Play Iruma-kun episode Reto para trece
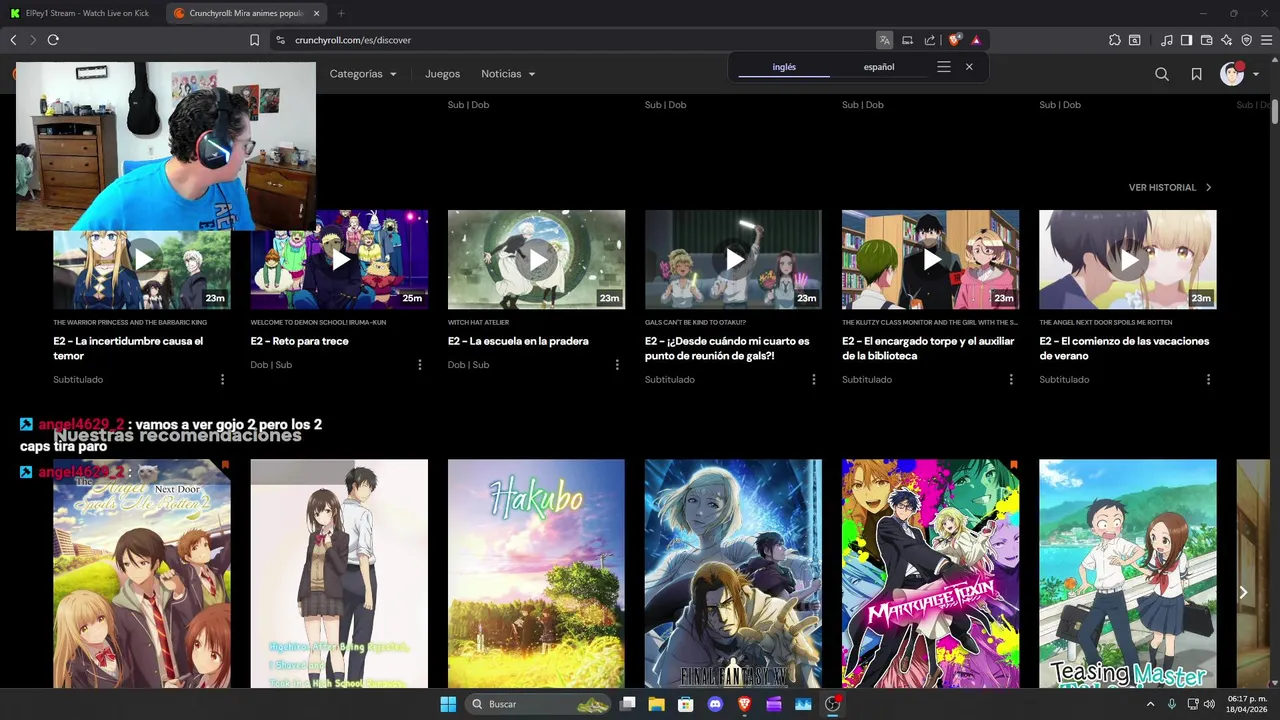This screenshot has height=720, width=1280. [339, 259]
